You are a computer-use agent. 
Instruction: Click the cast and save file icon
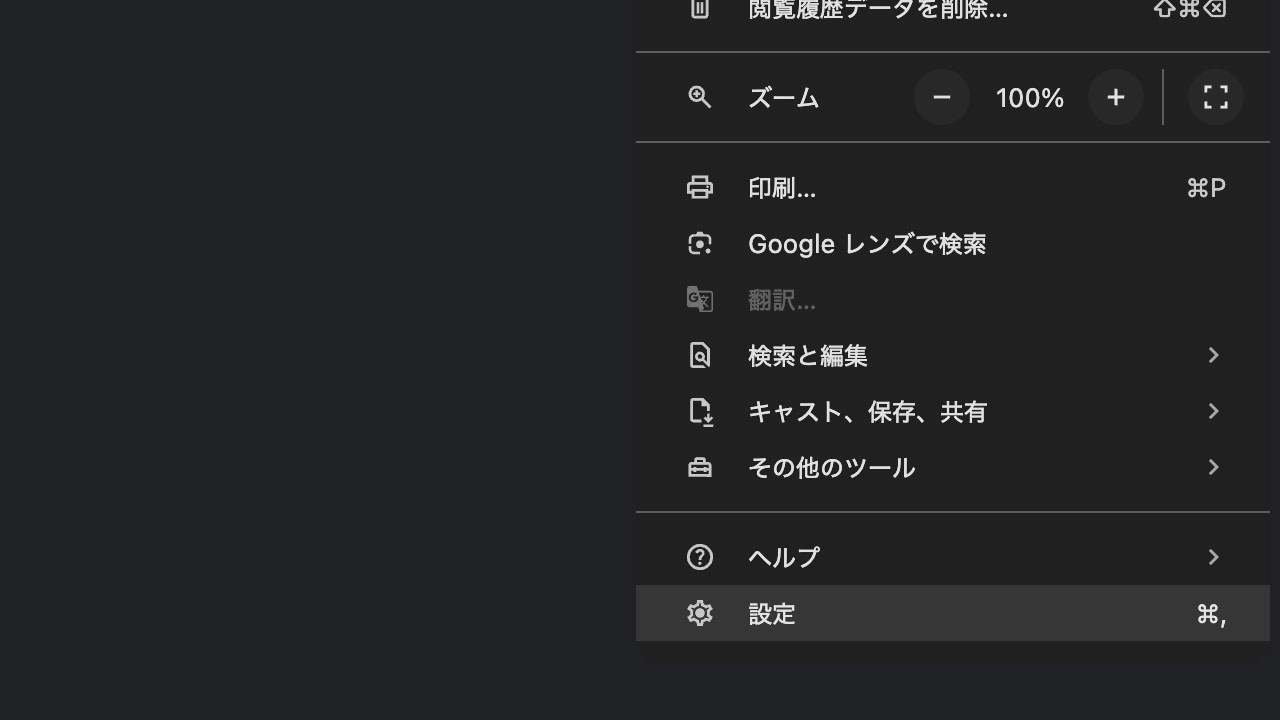(x=700, y=412)
